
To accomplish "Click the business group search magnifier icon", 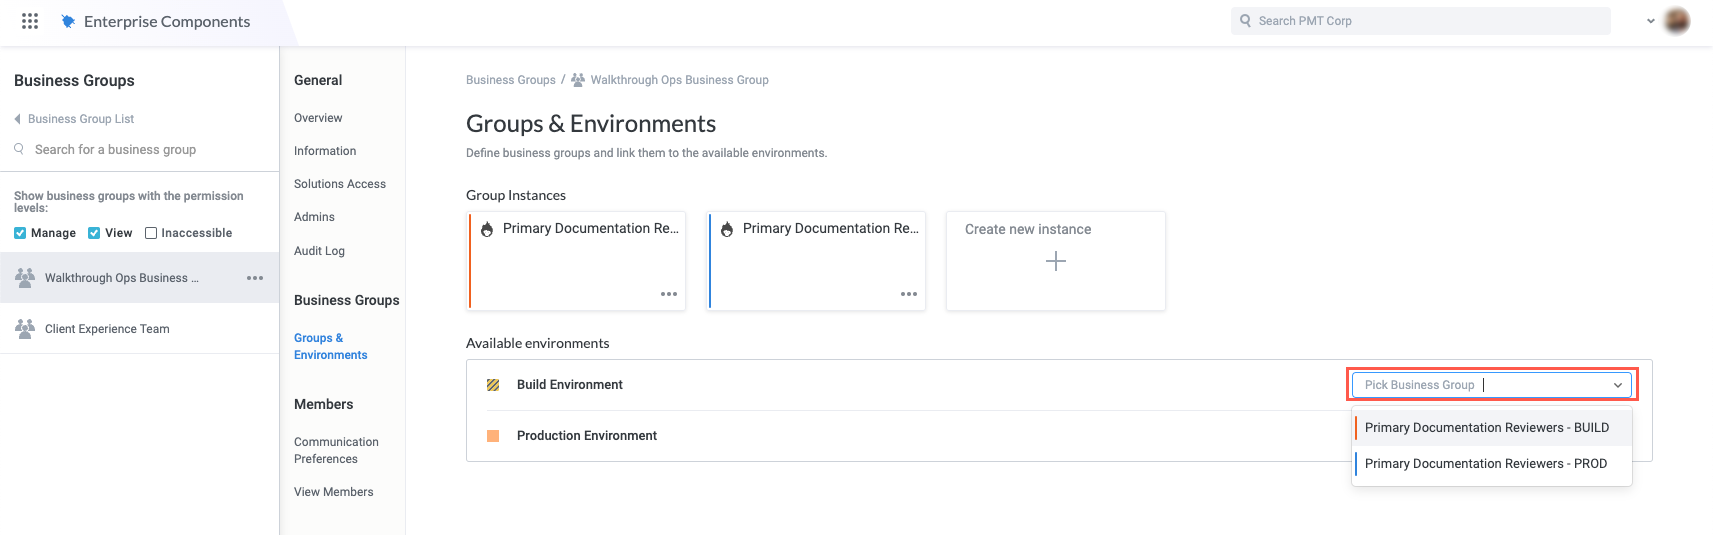I will click(x=19, y=149).
